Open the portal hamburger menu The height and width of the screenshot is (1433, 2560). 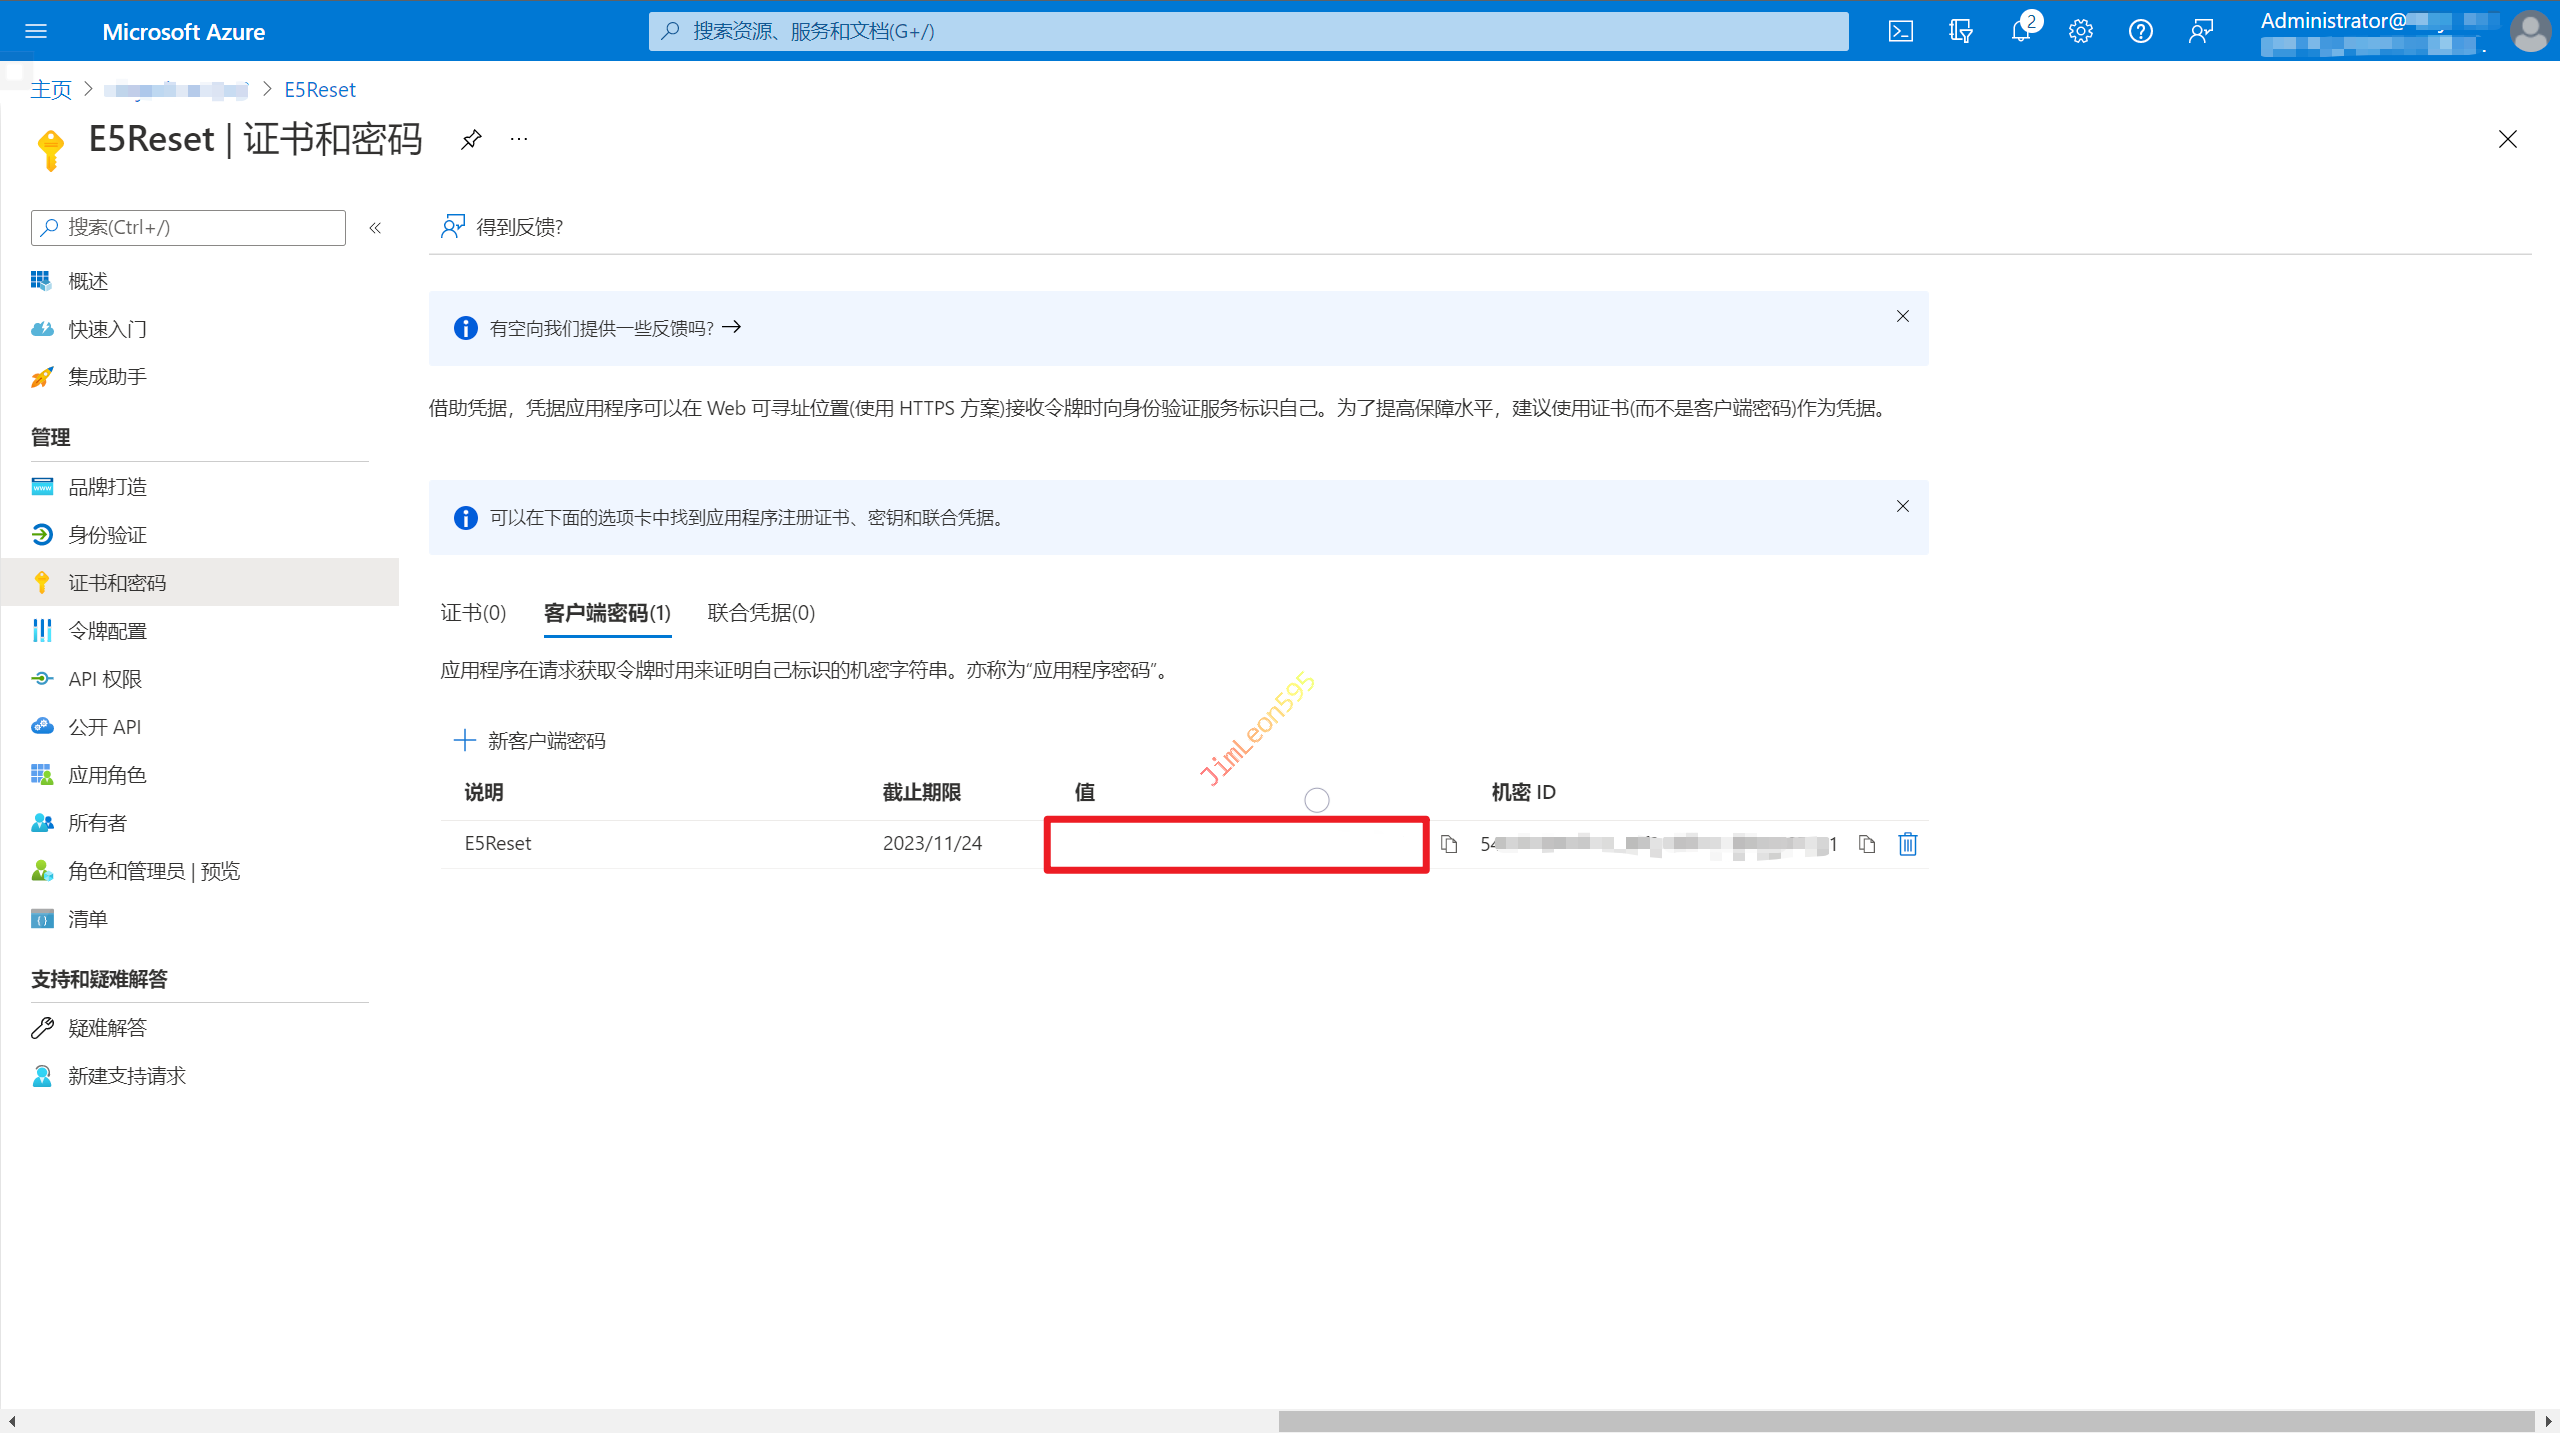coord(36,31)
